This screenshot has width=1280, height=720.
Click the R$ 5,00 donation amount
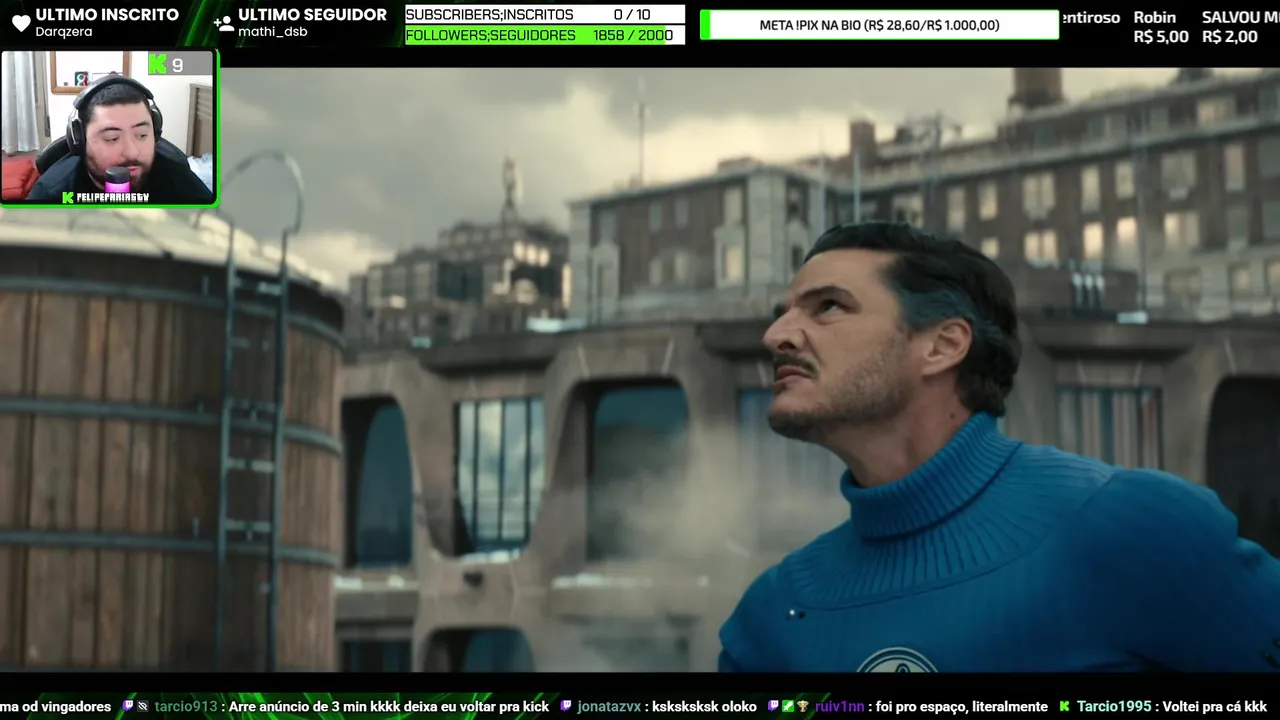(1161, 37)
